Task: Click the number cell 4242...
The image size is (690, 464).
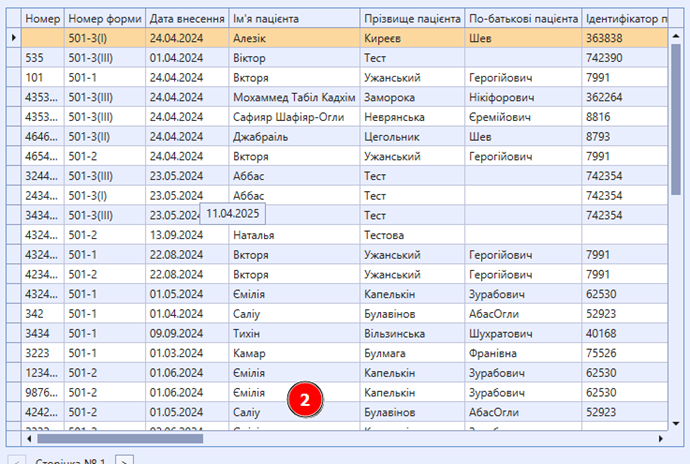Action: tap(43, 412)
